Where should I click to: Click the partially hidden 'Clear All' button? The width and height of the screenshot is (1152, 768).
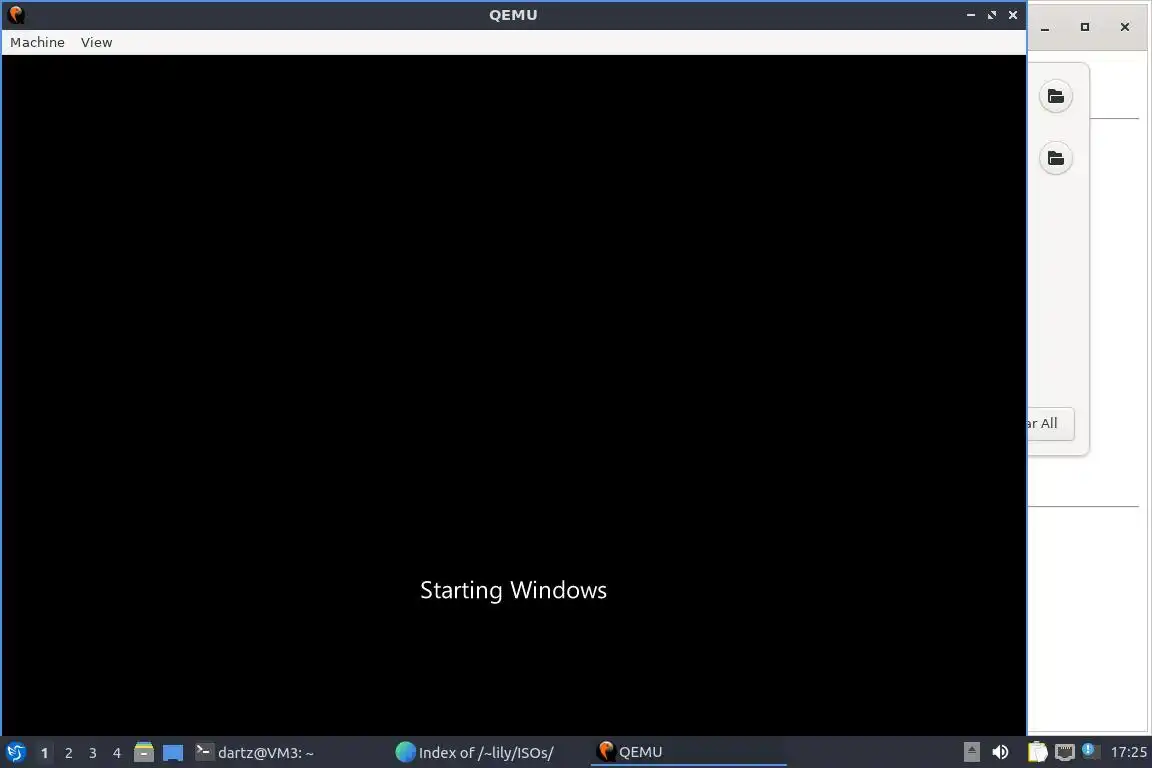(x=1051, y=423)
